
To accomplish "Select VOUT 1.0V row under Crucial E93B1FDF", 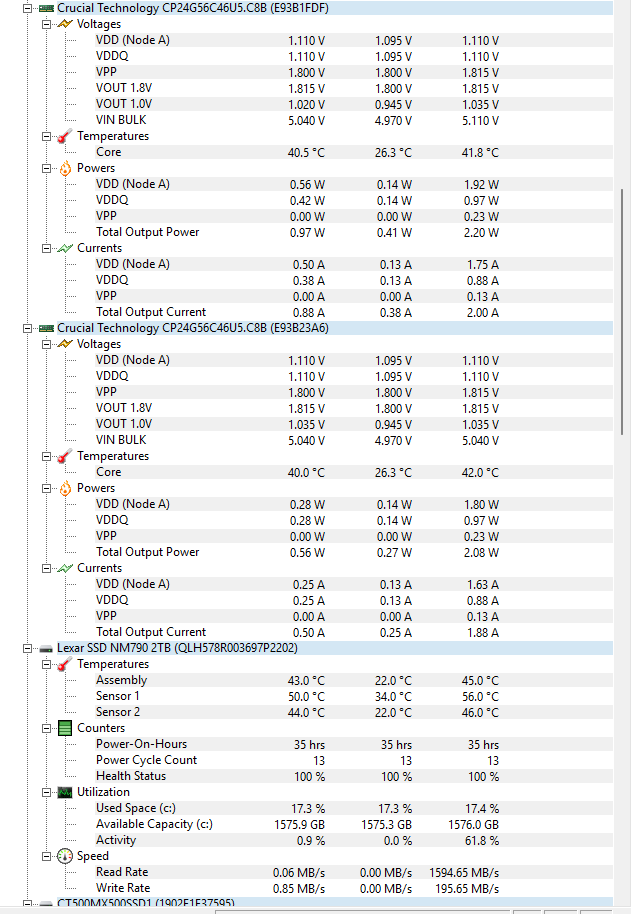I will pyautogui.click(x=353, y=104).
